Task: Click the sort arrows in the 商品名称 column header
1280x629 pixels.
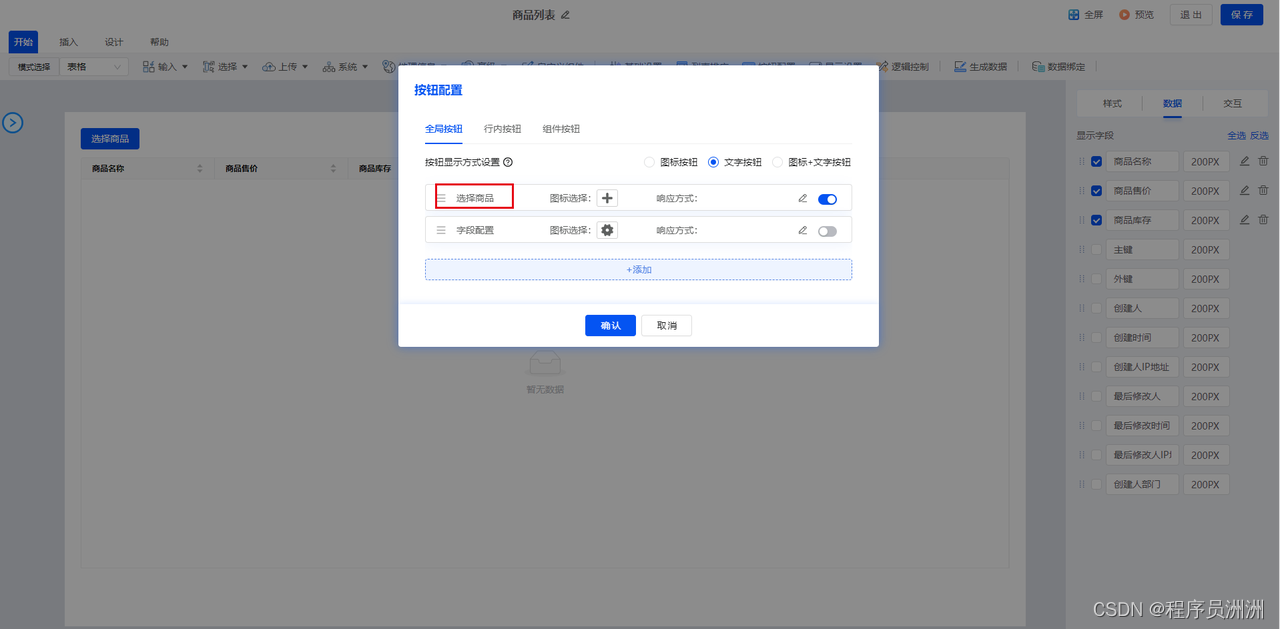Action: [x=199, y=169]
